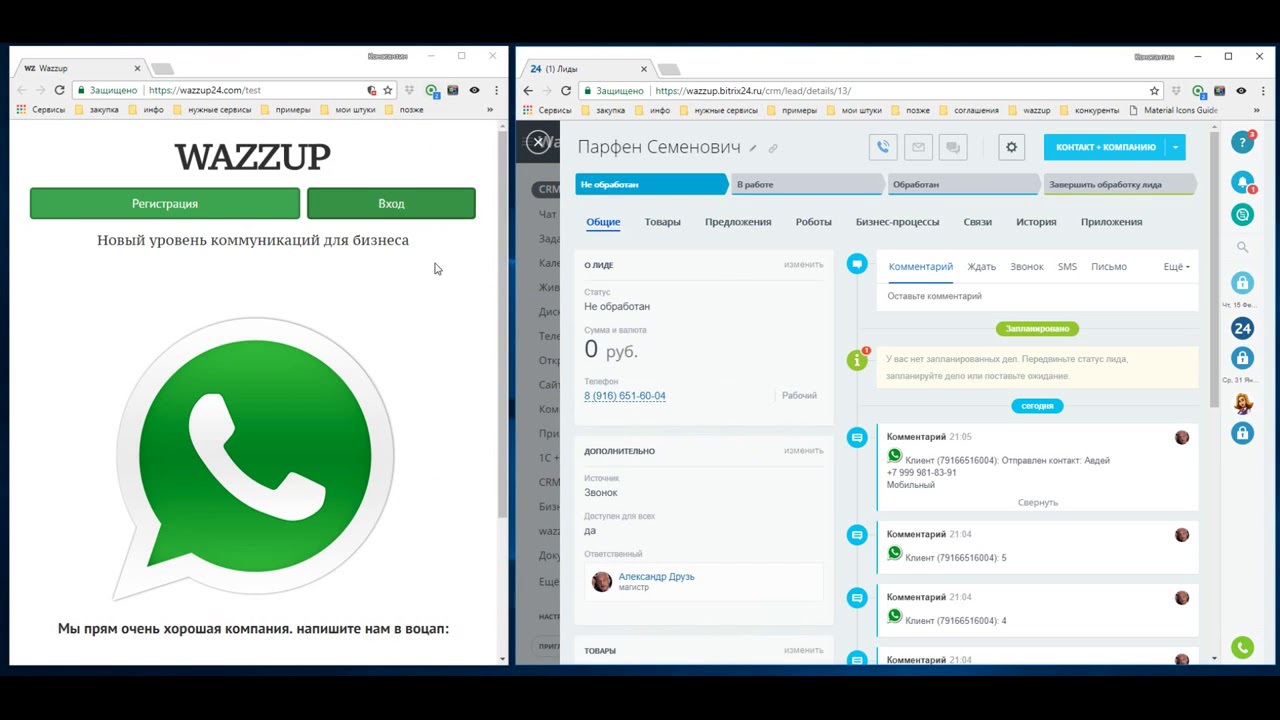Click phone number 8 (916) 651-60-04
Viewport: 1280px width, 720px height.
(625, 396)
